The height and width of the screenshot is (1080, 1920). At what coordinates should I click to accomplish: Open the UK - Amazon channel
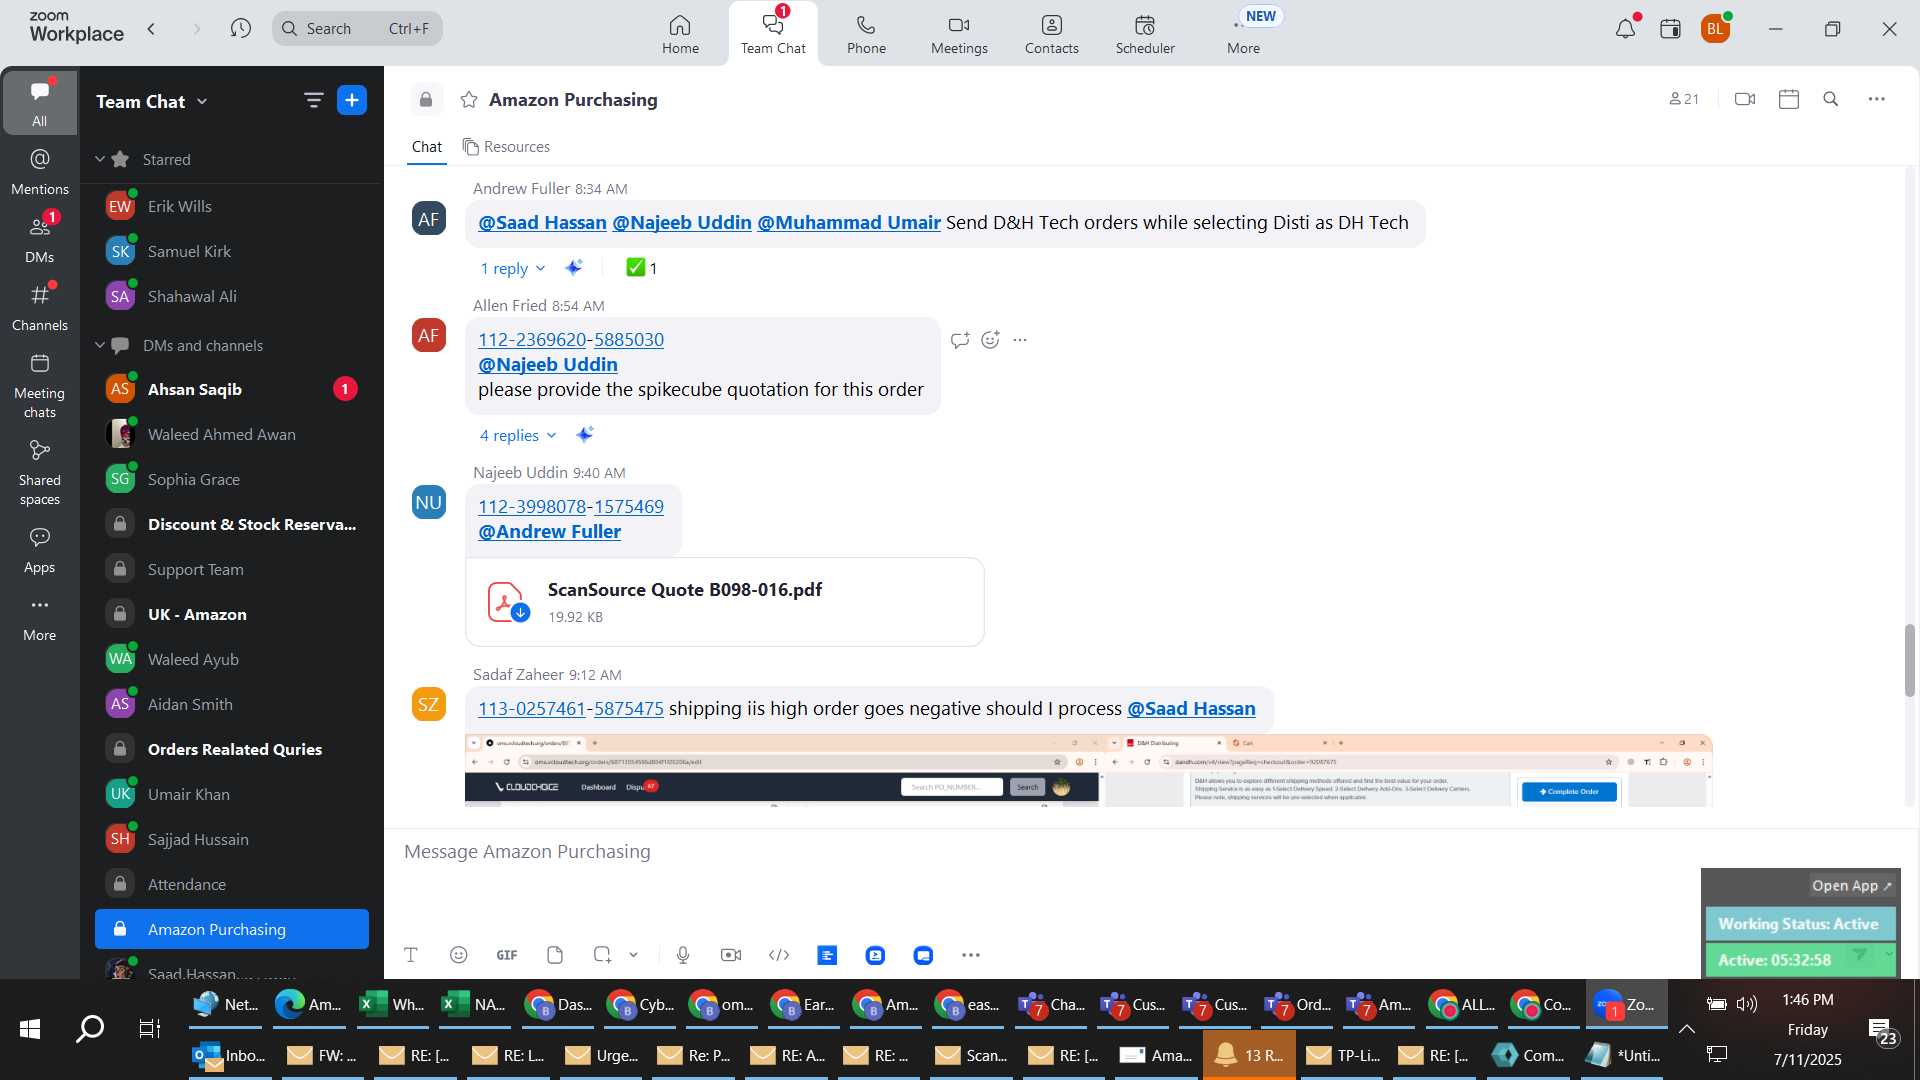[x=231, y=614]
